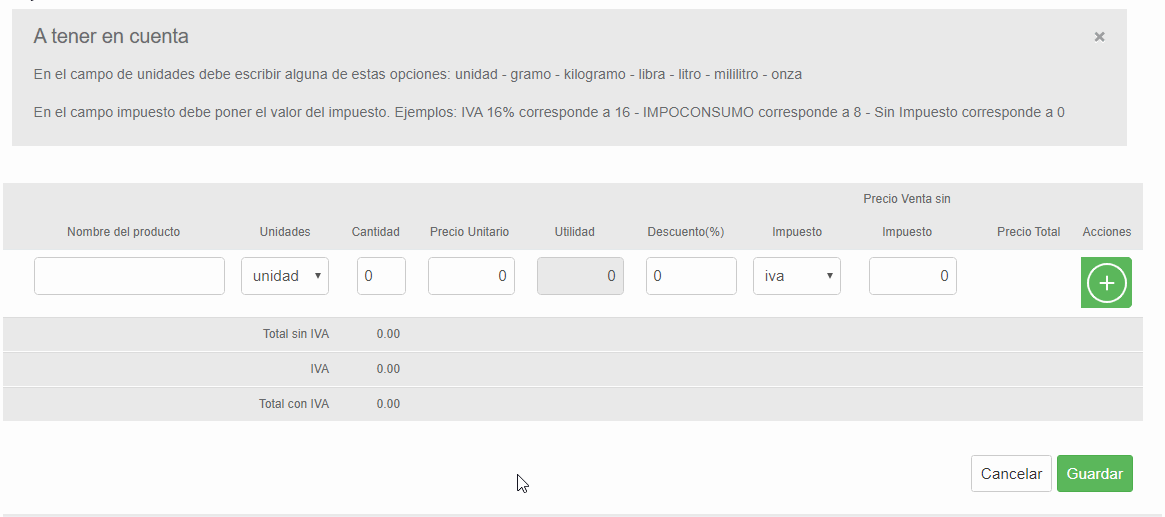
Task: Click the disabled Utilidad field
Action: (580, 276)
